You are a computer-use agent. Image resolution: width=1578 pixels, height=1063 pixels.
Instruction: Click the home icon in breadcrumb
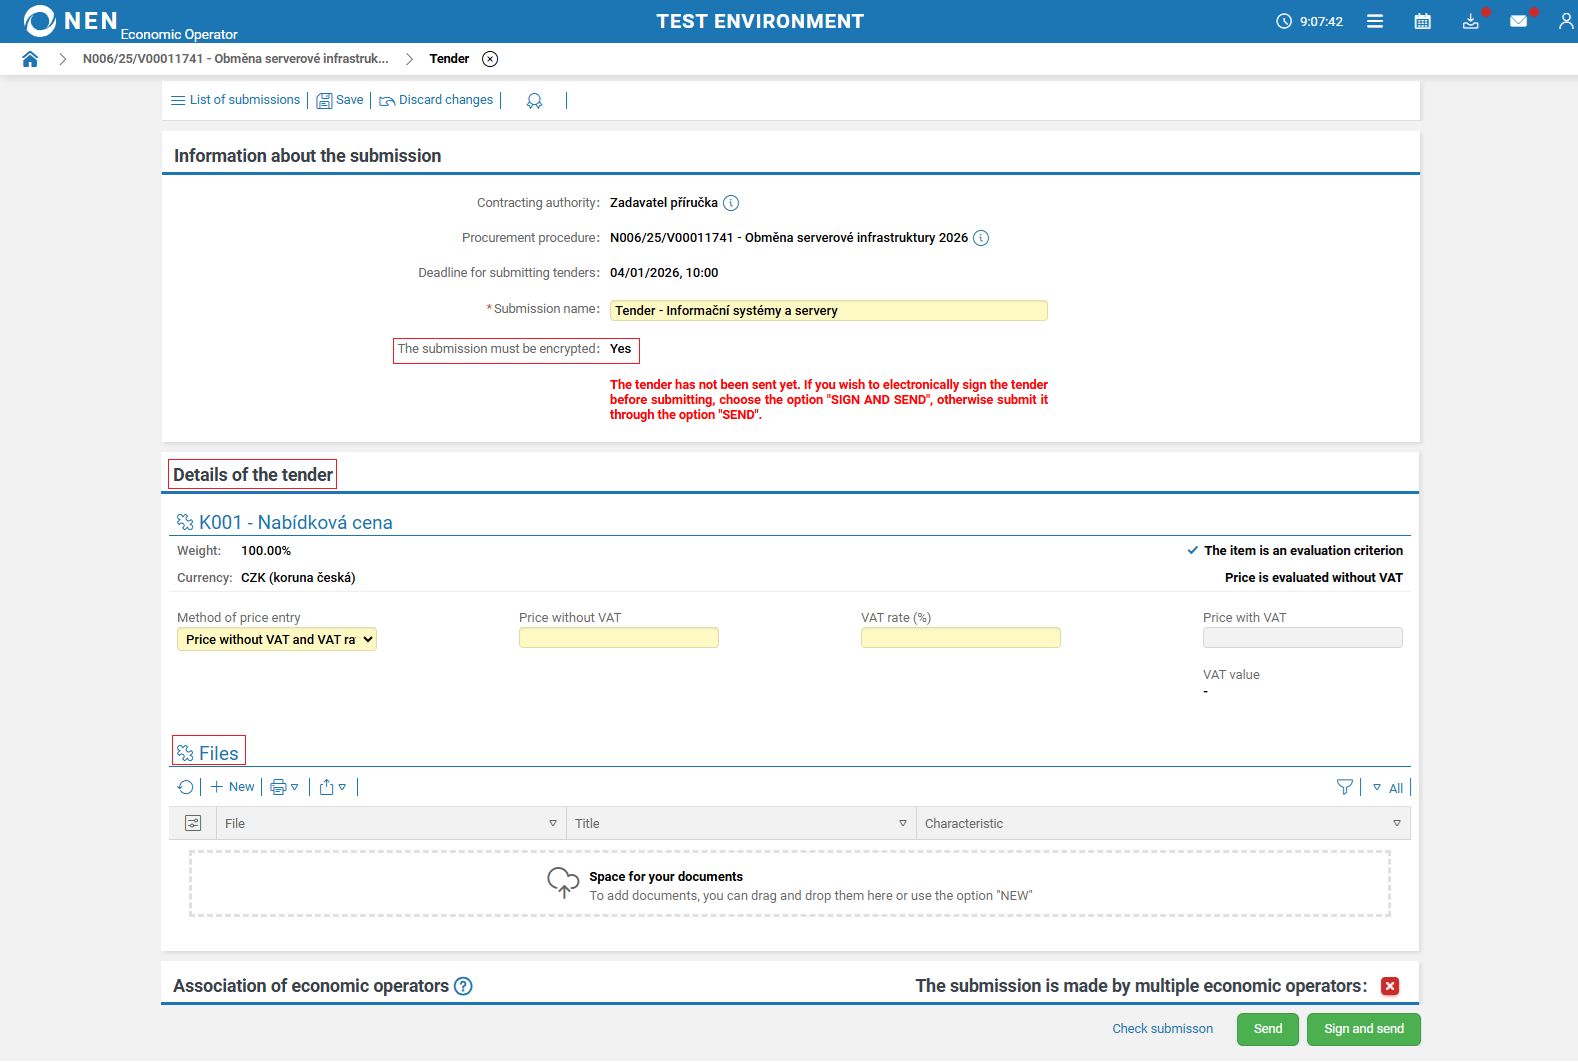30,59
